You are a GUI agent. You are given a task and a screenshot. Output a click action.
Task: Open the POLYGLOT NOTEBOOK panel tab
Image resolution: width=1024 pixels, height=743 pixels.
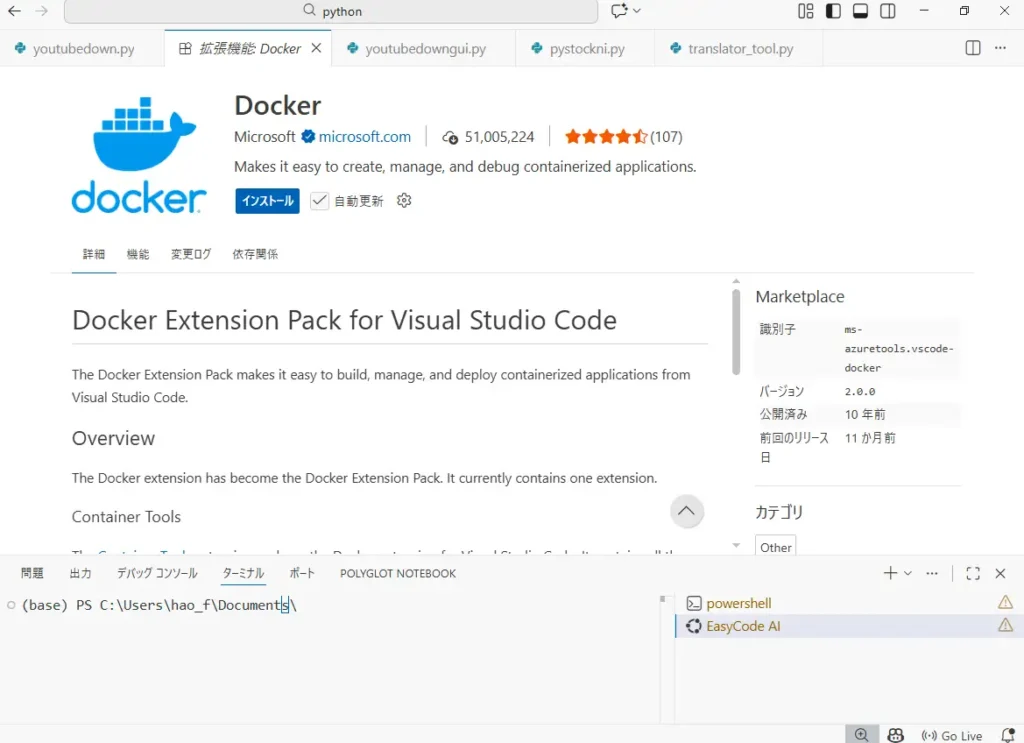(x=398, y=573)
